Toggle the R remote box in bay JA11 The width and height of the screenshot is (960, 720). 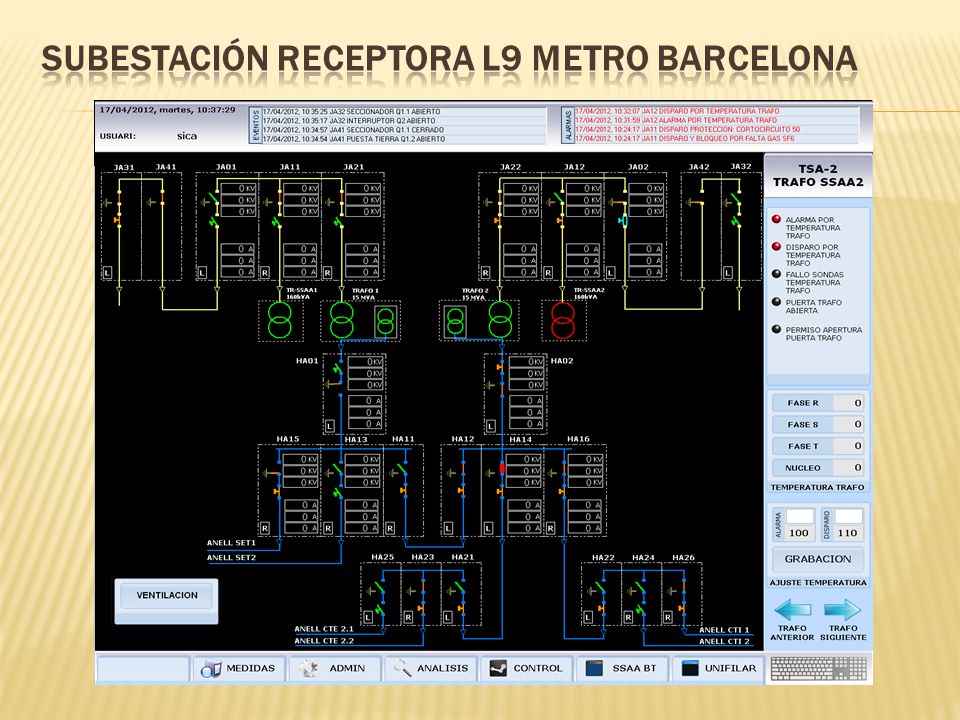click(265, 272)
